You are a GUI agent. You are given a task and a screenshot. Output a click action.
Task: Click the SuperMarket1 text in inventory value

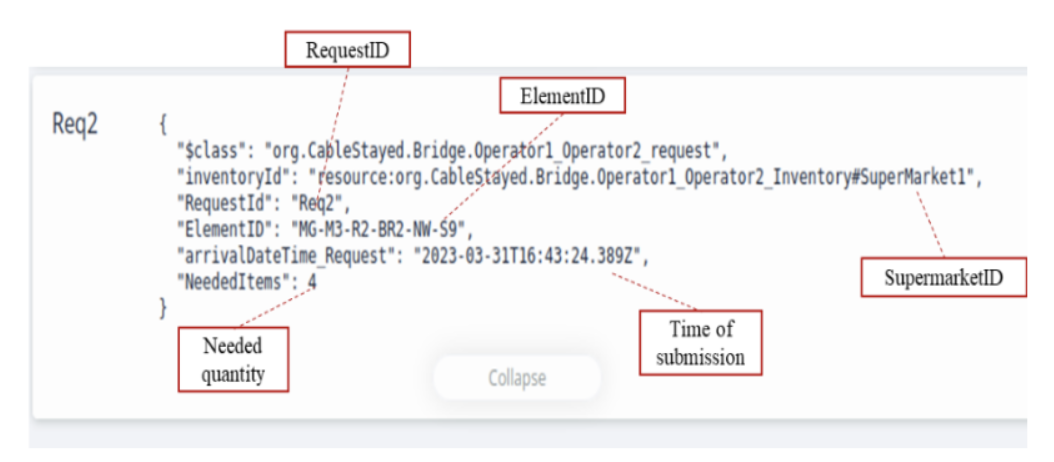pyautogui.click(x=917, y=178)
